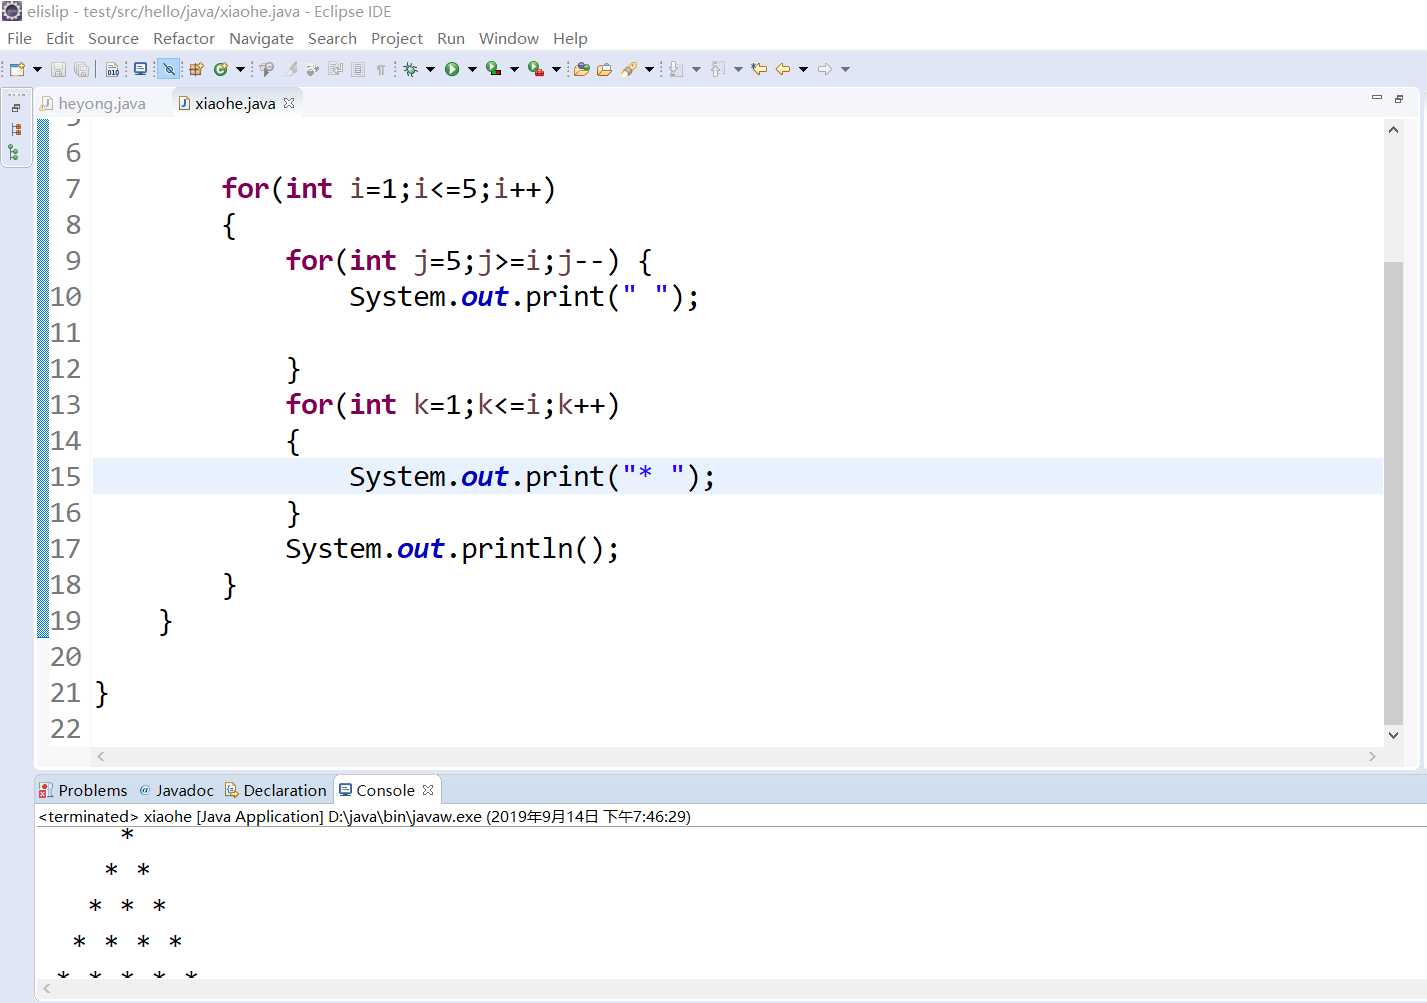
Task: Switch to the heyong.java editor tab
Action: click(x=93, y=103)
